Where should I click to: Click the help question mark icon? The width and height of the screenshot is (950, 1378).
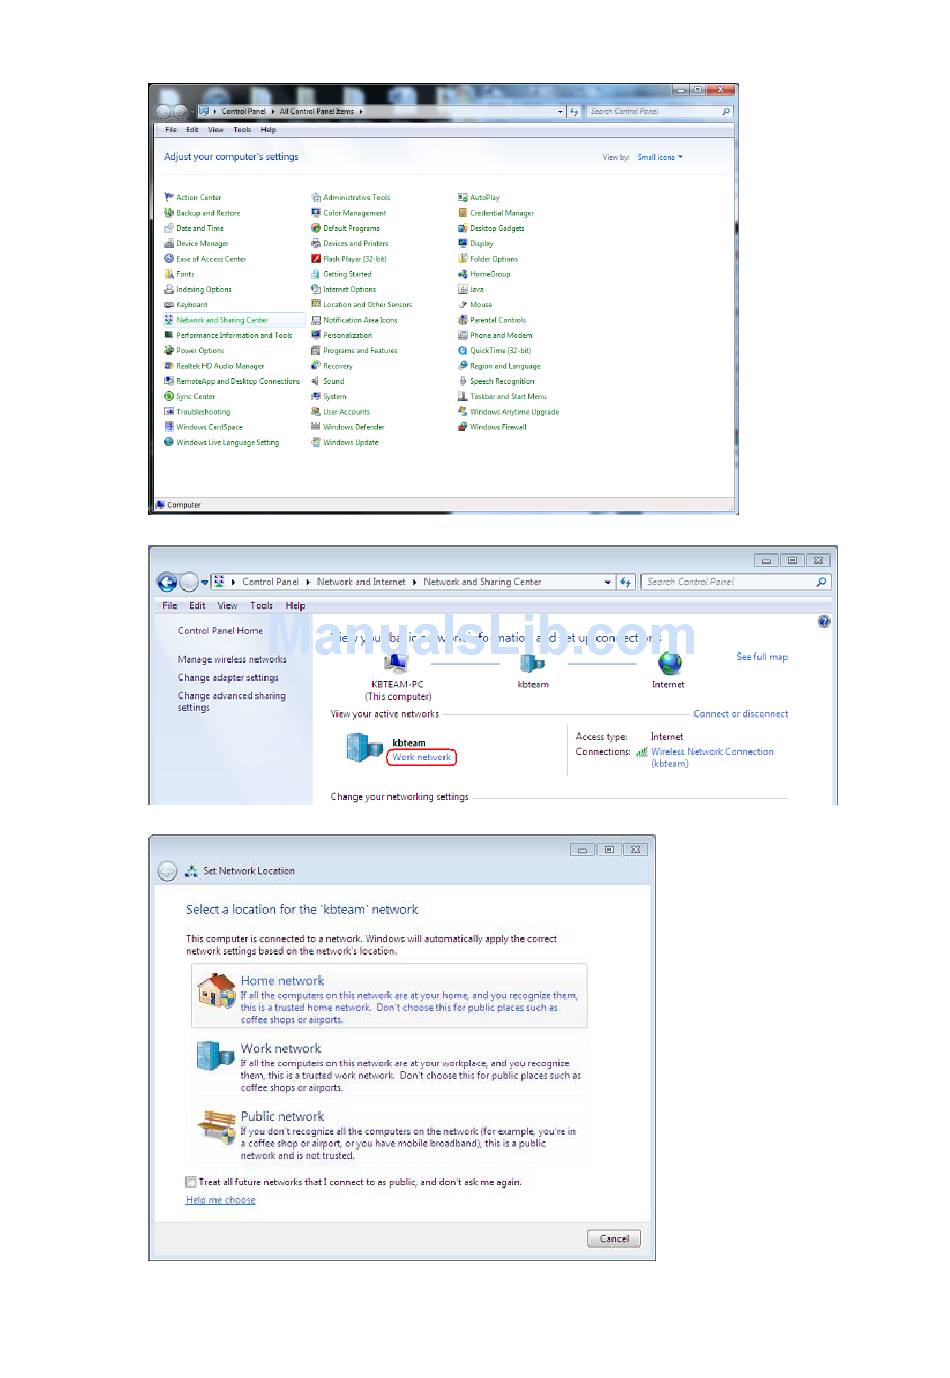[x=824, y=622]
